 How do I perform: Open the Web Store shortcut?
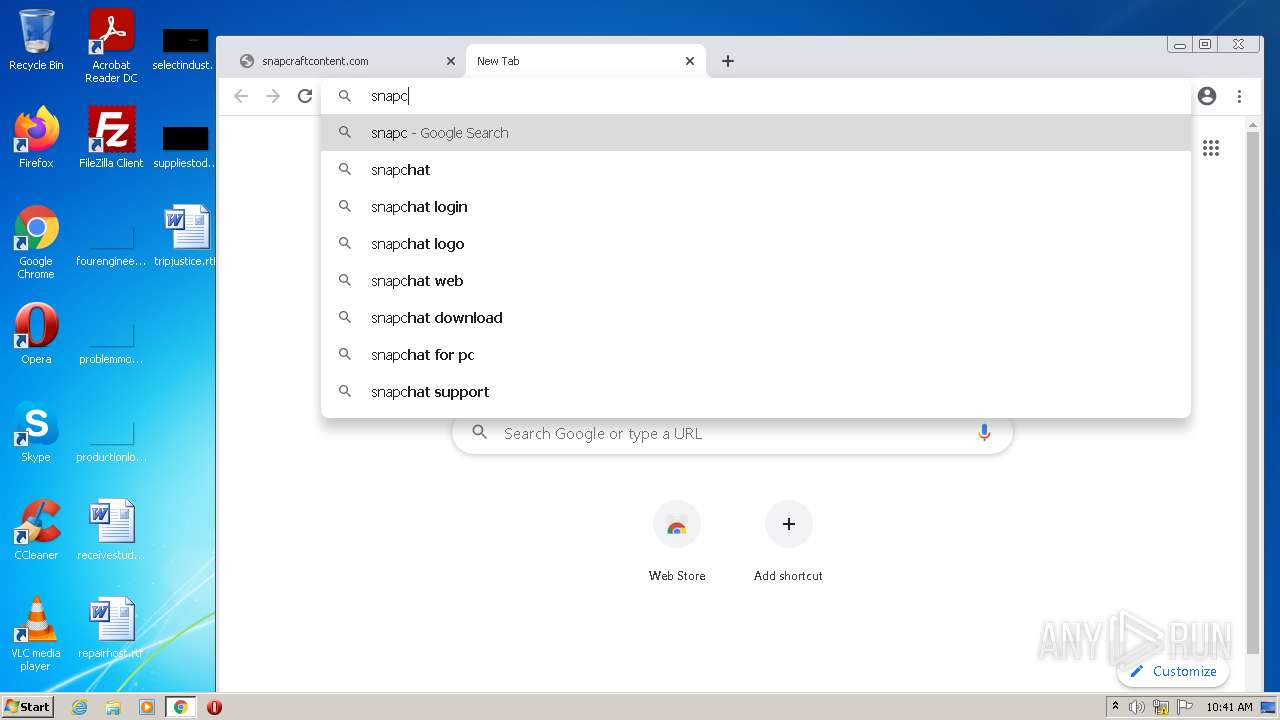click(677, 542)
